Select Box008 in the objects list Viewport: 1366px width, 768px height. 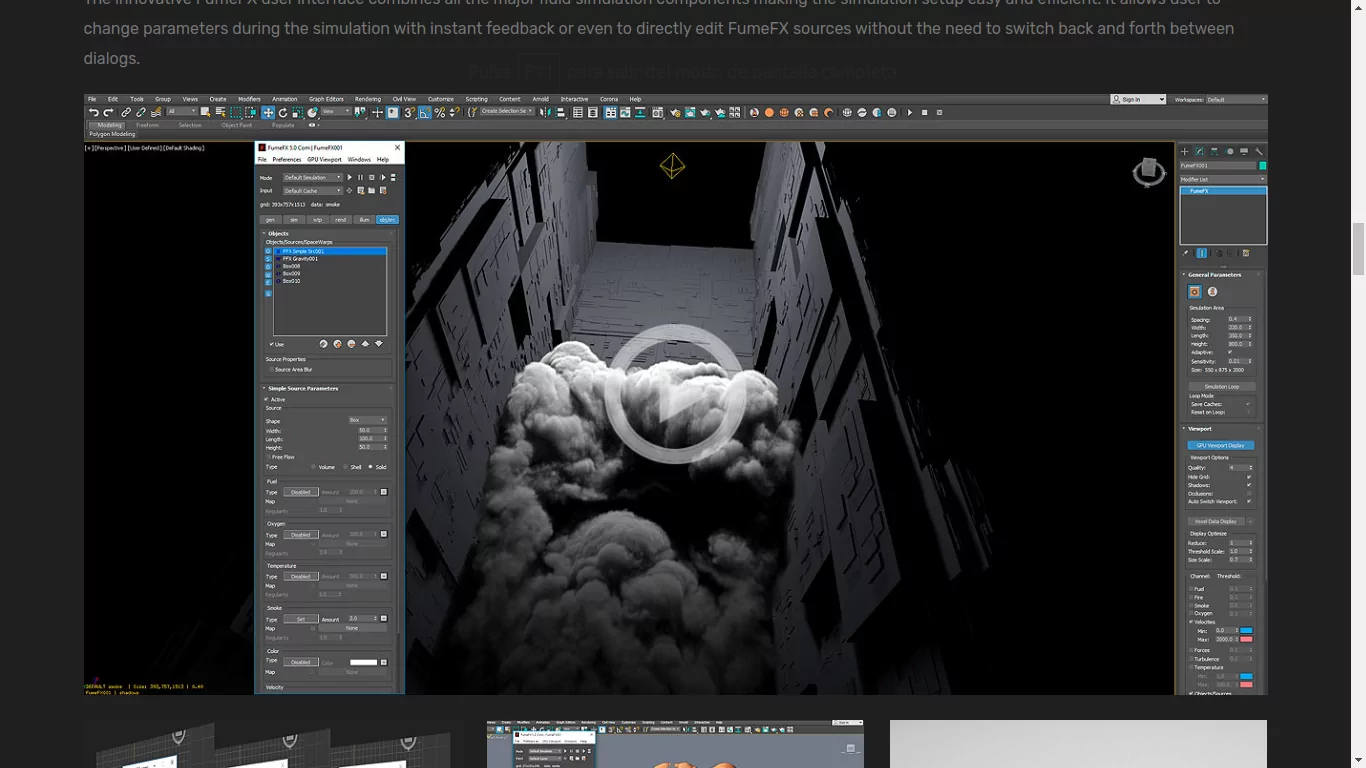coord(291,266)
